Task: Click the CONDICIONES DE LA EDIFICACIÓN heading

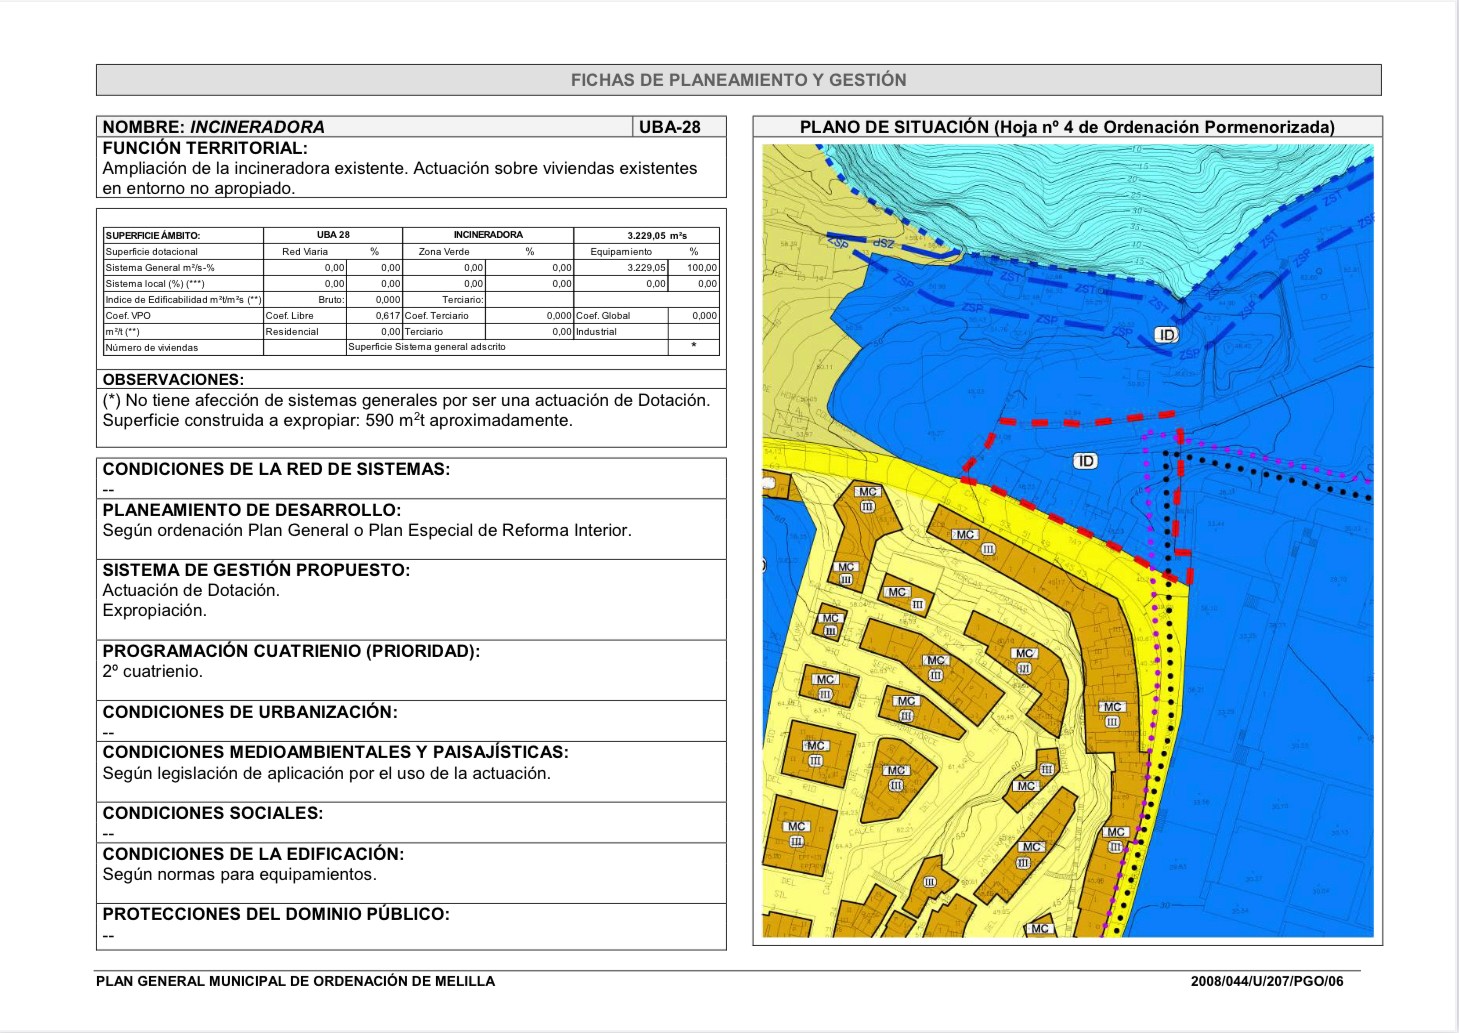Action: click(x=253, y=854)
